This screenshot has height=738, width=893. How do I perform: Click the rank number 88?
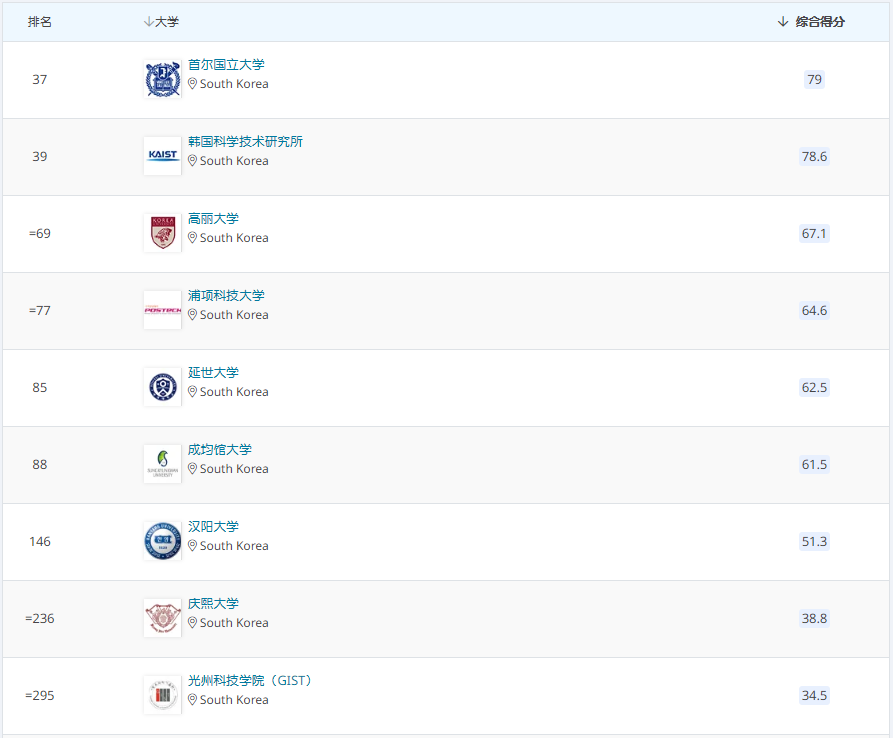pyautogui.click(x=40, y=464)
